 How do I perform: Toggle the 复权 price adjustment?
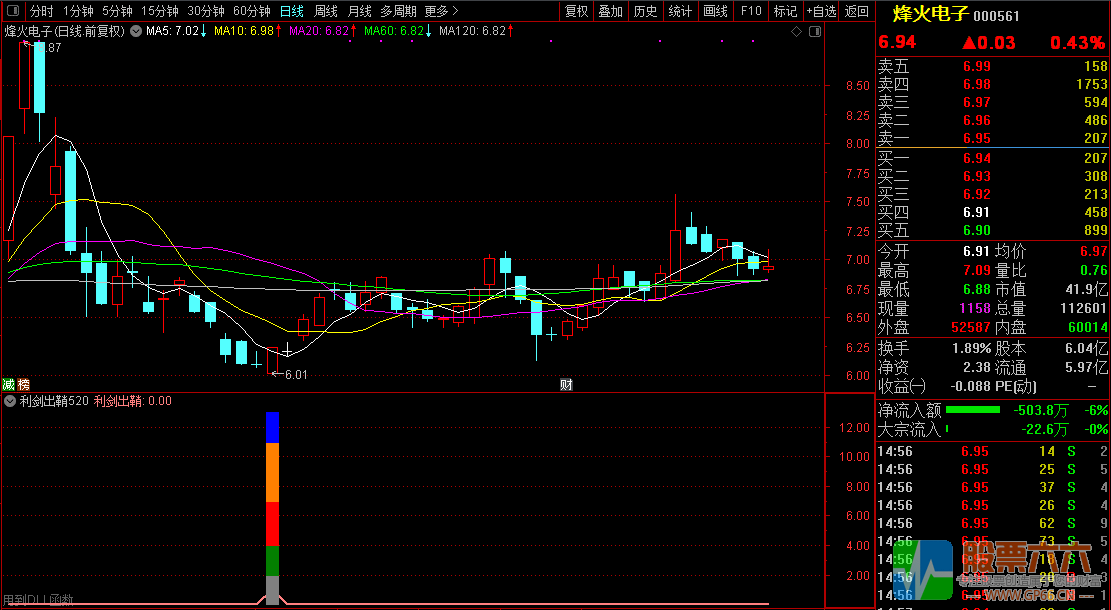coord(577,11)
